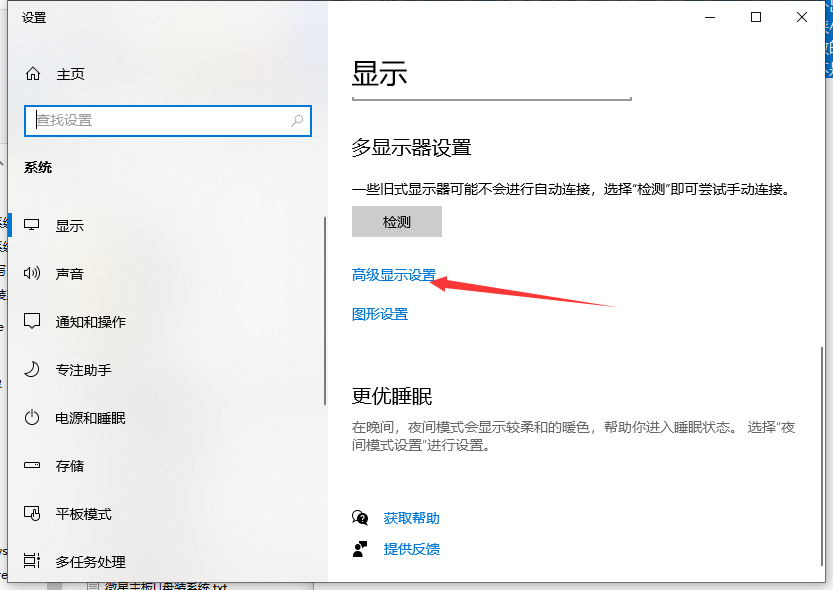The width and height of the screenshot is (833, 590).
Task: Open the 图形设置 link
Action: pos(380,314)
